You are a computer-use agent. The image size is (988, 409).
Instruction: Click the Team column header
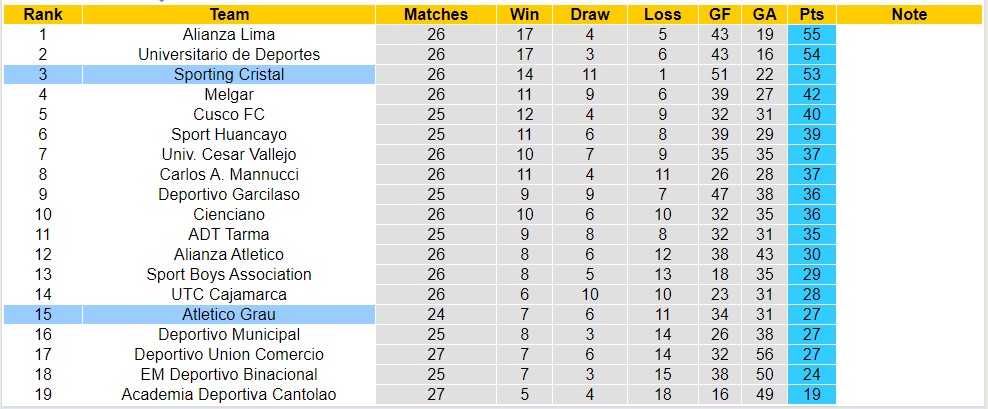[x=229, y=14]
